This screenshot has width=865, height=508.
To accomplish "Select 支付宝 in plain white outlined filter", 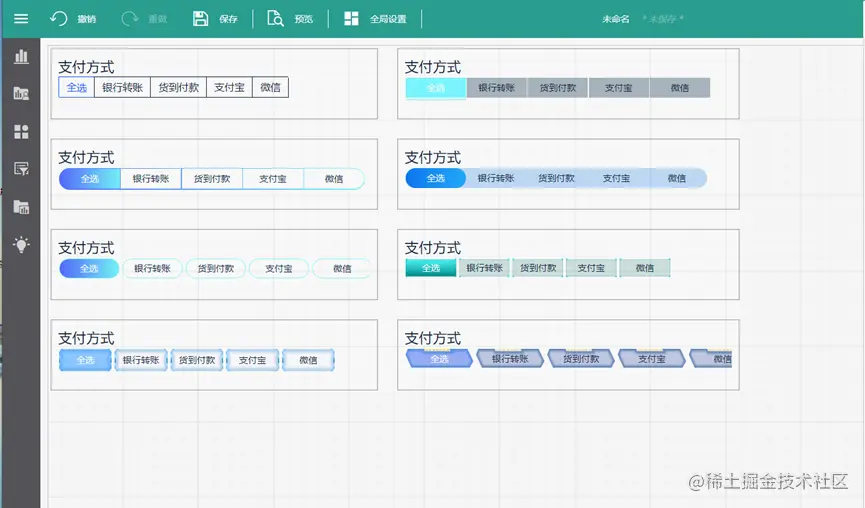I will (229, 87).
